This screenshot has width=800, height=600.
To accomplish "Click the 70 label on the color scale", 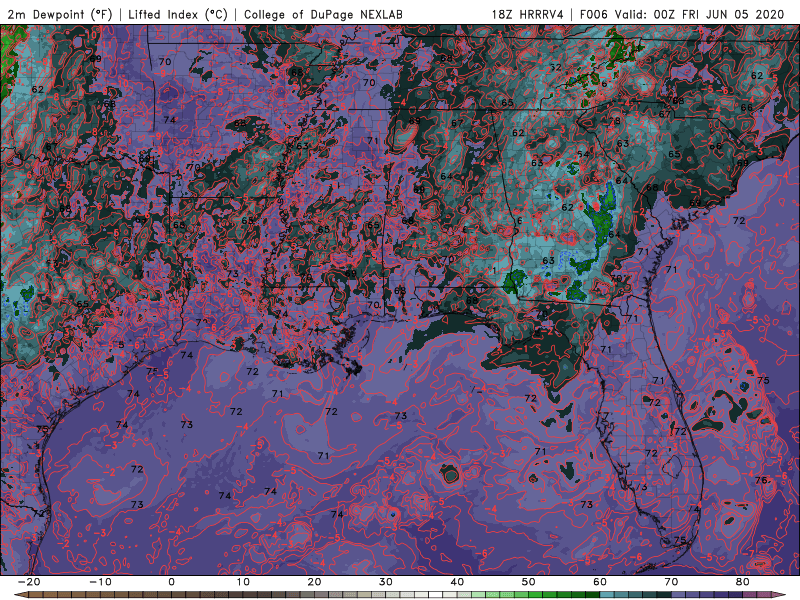I will pos(671,582).
